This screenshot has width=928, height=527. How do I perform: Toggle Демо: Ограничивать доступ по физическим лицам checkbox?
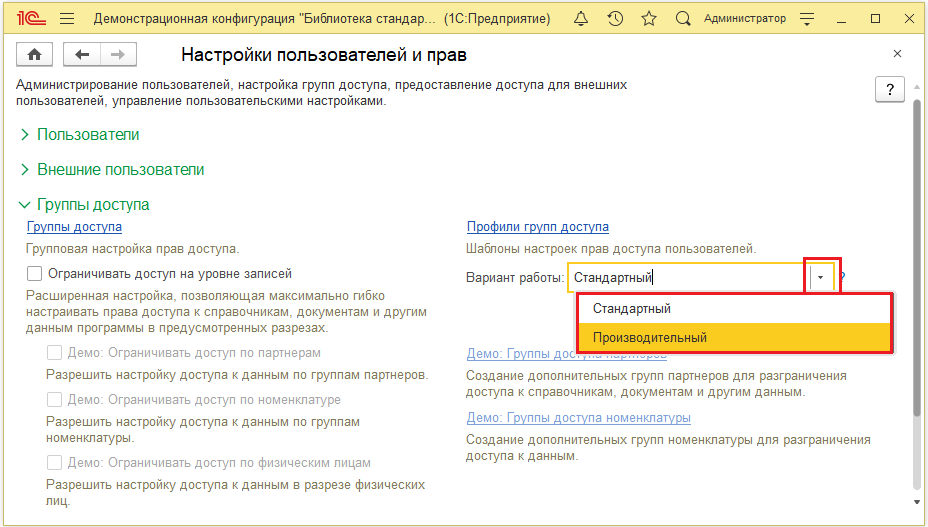point(54,462)
